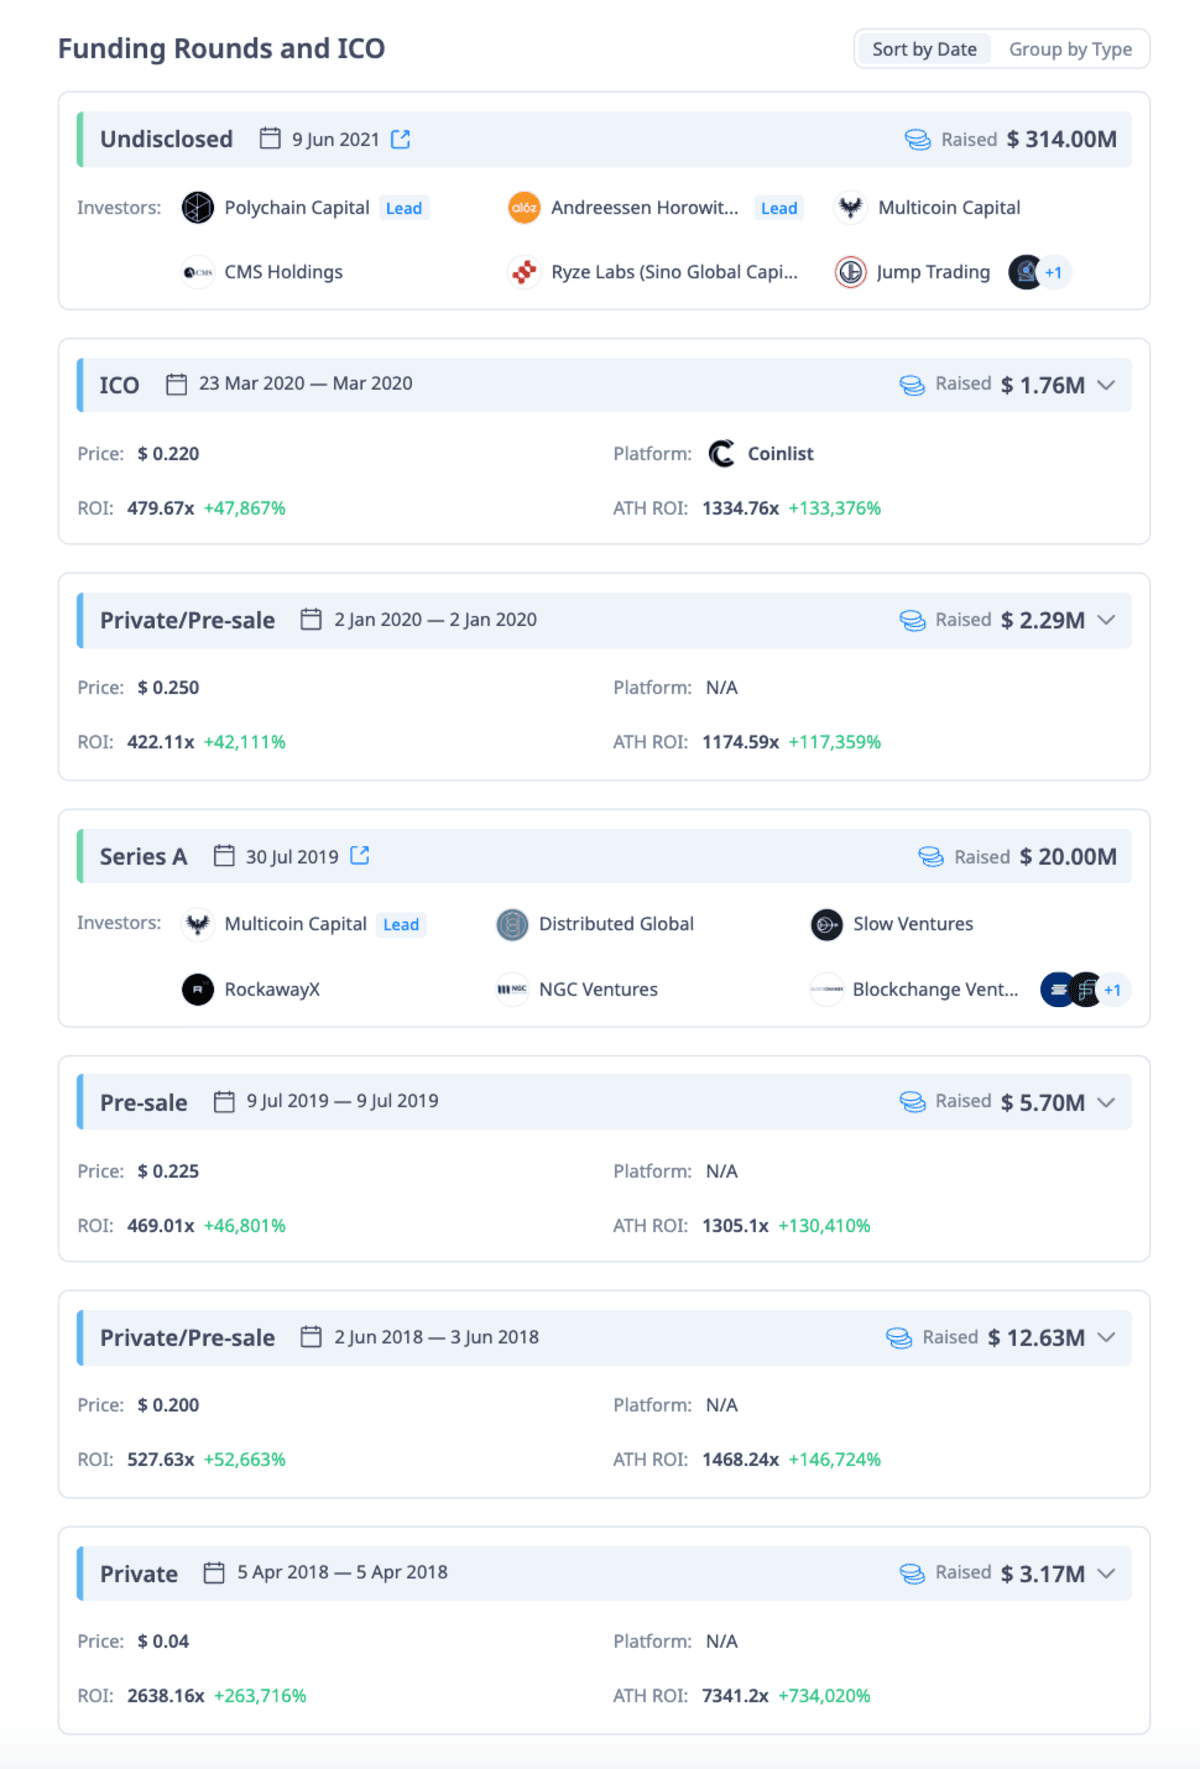1200x1769 pixels.
Task: Click the Jump Trading logo
Action: (851, 272)
